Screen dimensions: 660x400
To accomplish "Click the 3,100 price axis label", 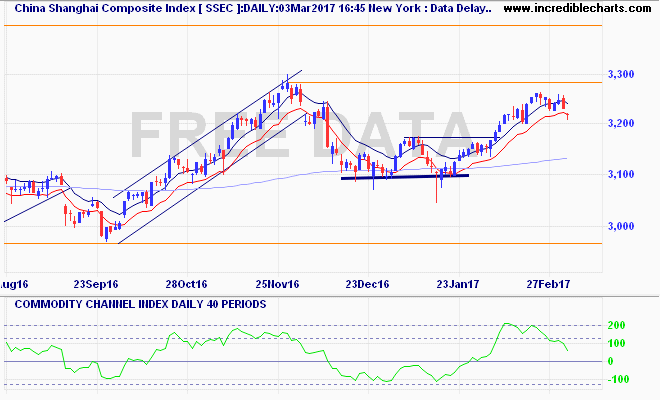I will pos(621,174).
